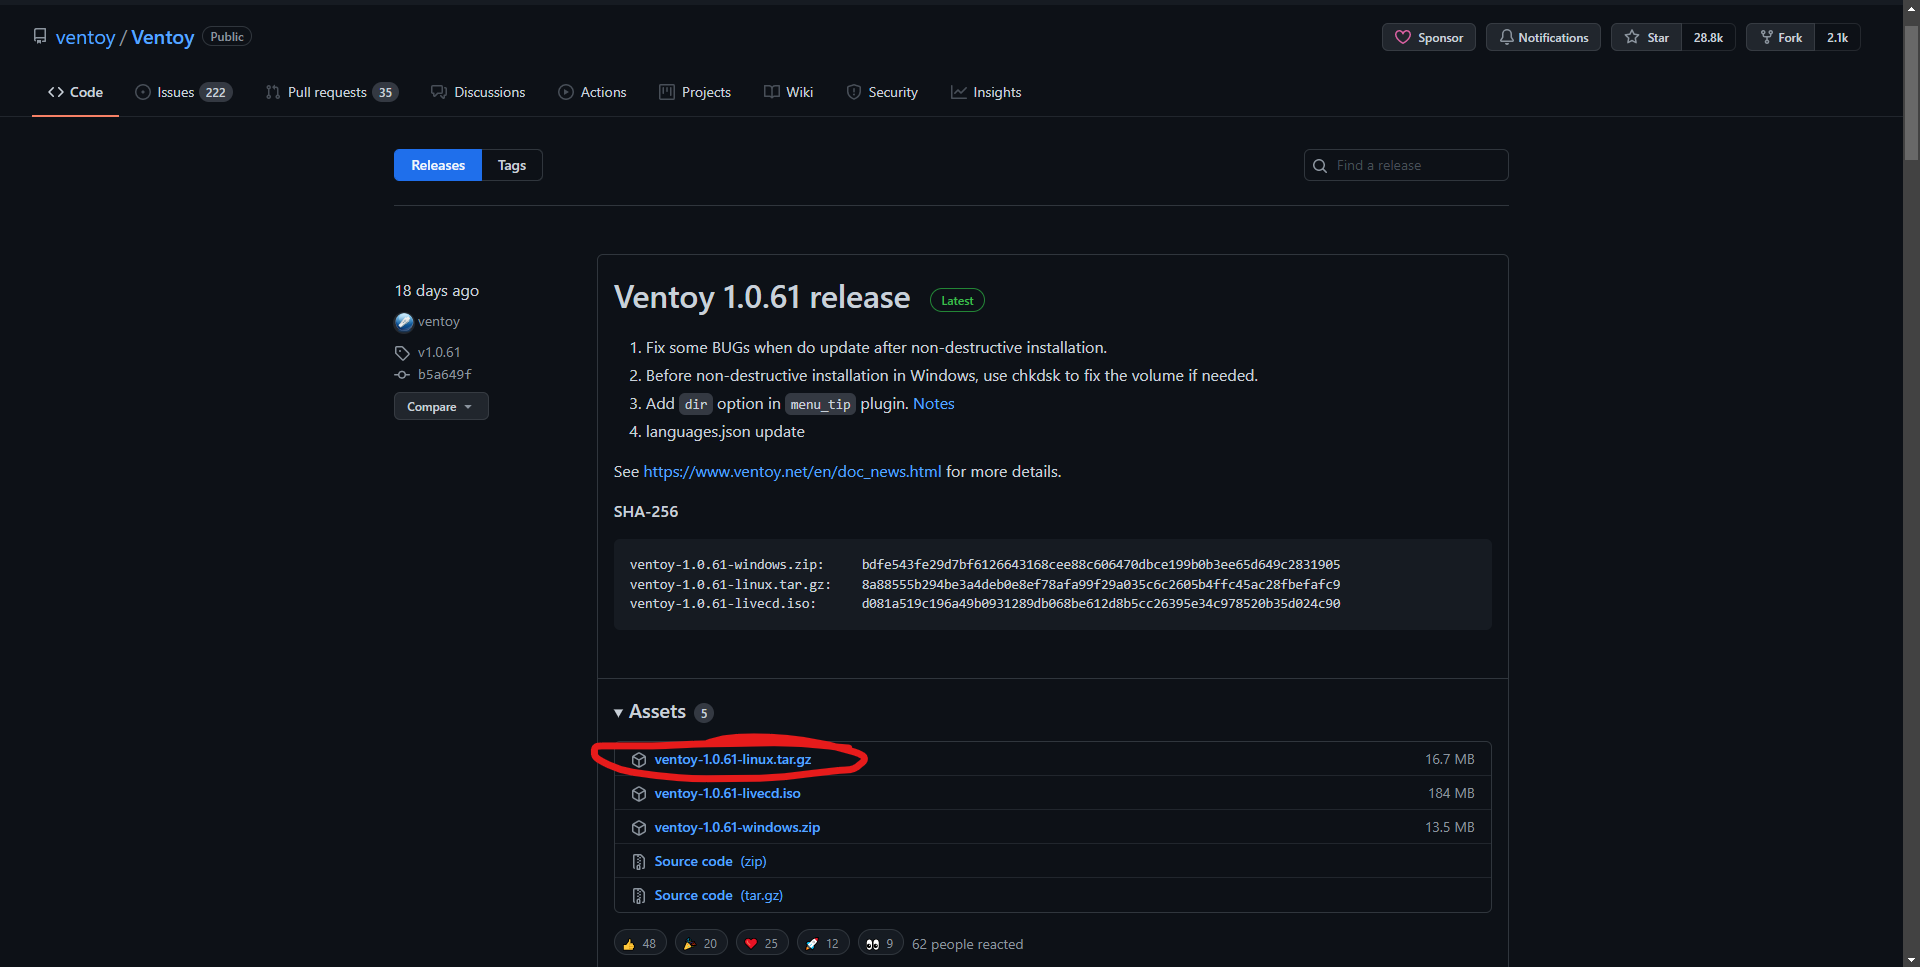Click the Latest release badge
This screenshot has height=967, width=1920.
[x=957, y=300]
